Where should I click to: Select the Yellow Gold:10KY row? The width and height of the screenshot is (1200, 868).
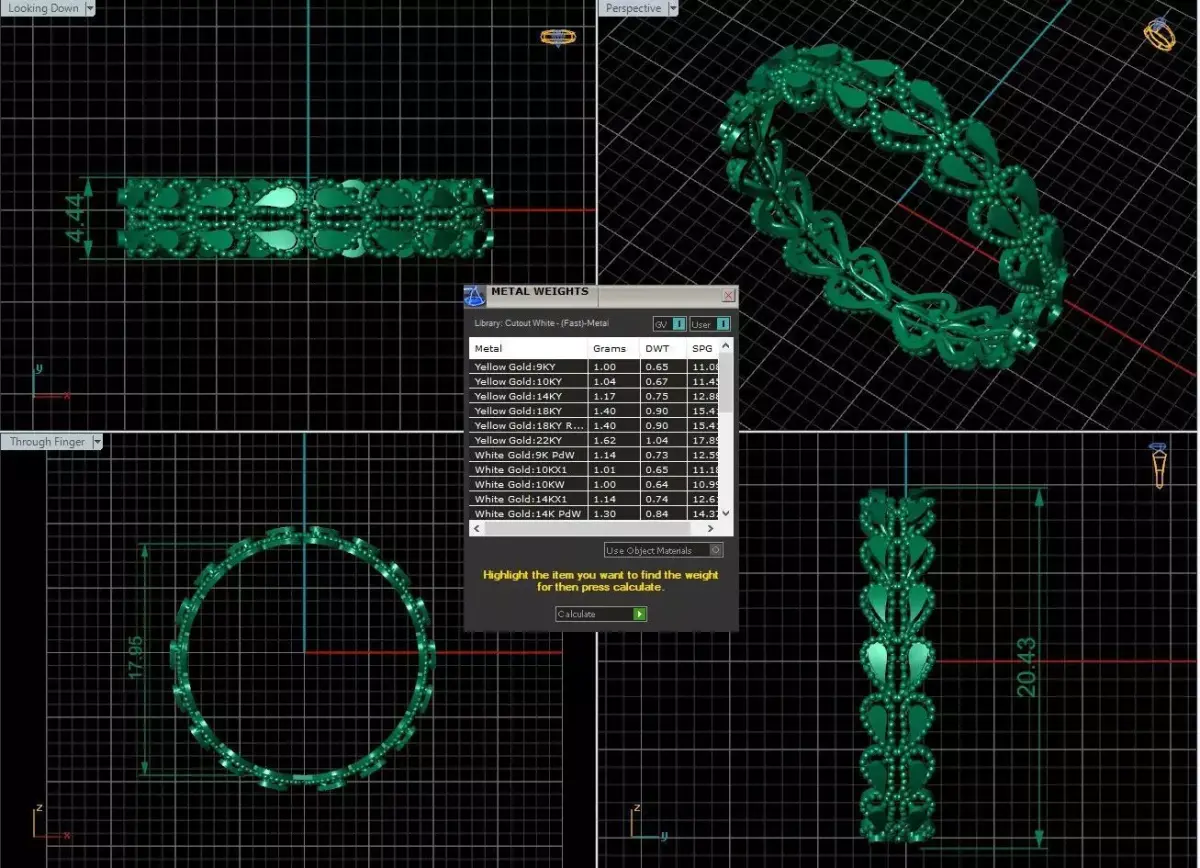point(594,382)
